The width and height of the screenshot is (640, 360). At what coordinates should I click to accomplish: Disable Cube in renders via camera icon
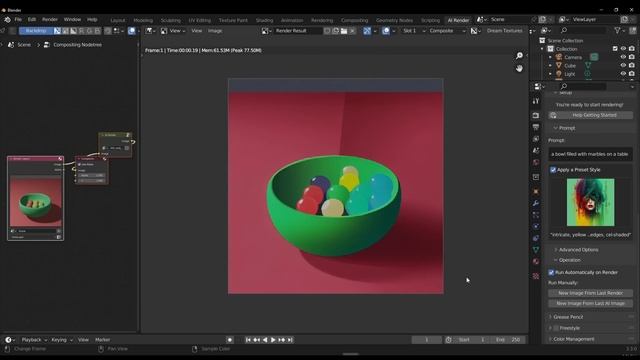coord(632,65)
